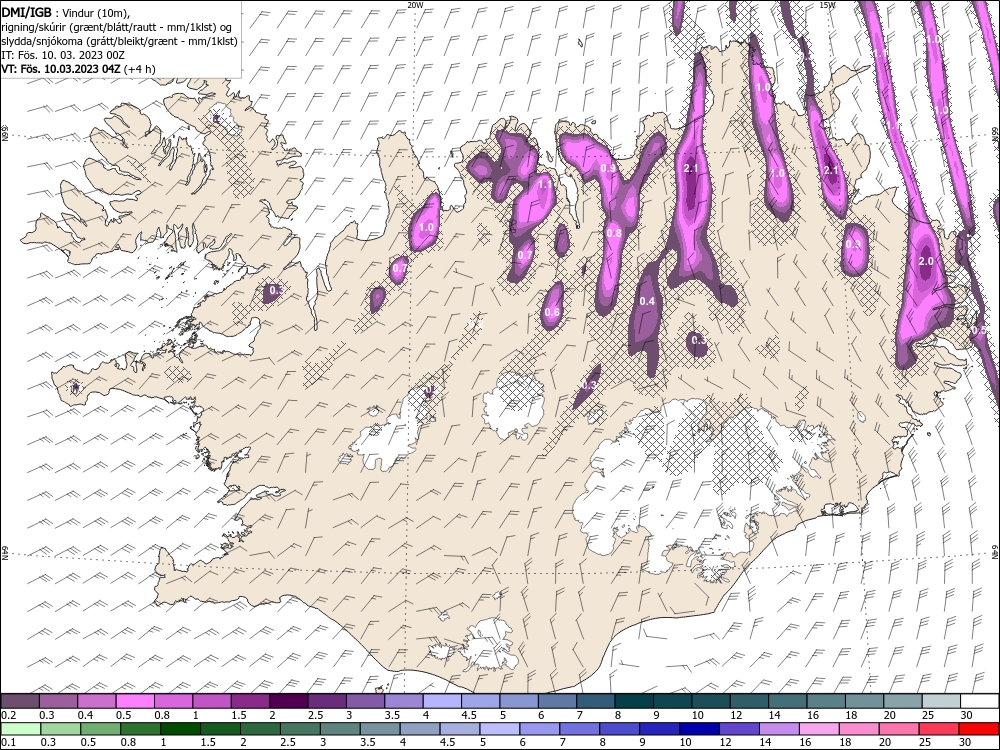This screenshot has height=750, width=1000.
Task: Click the 15W longitude label at the top
Action: point(827,4)
